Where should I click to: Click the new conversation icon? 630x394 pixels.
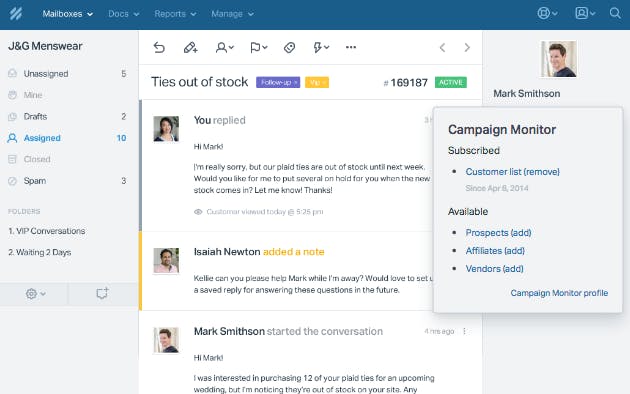[102, 293]
